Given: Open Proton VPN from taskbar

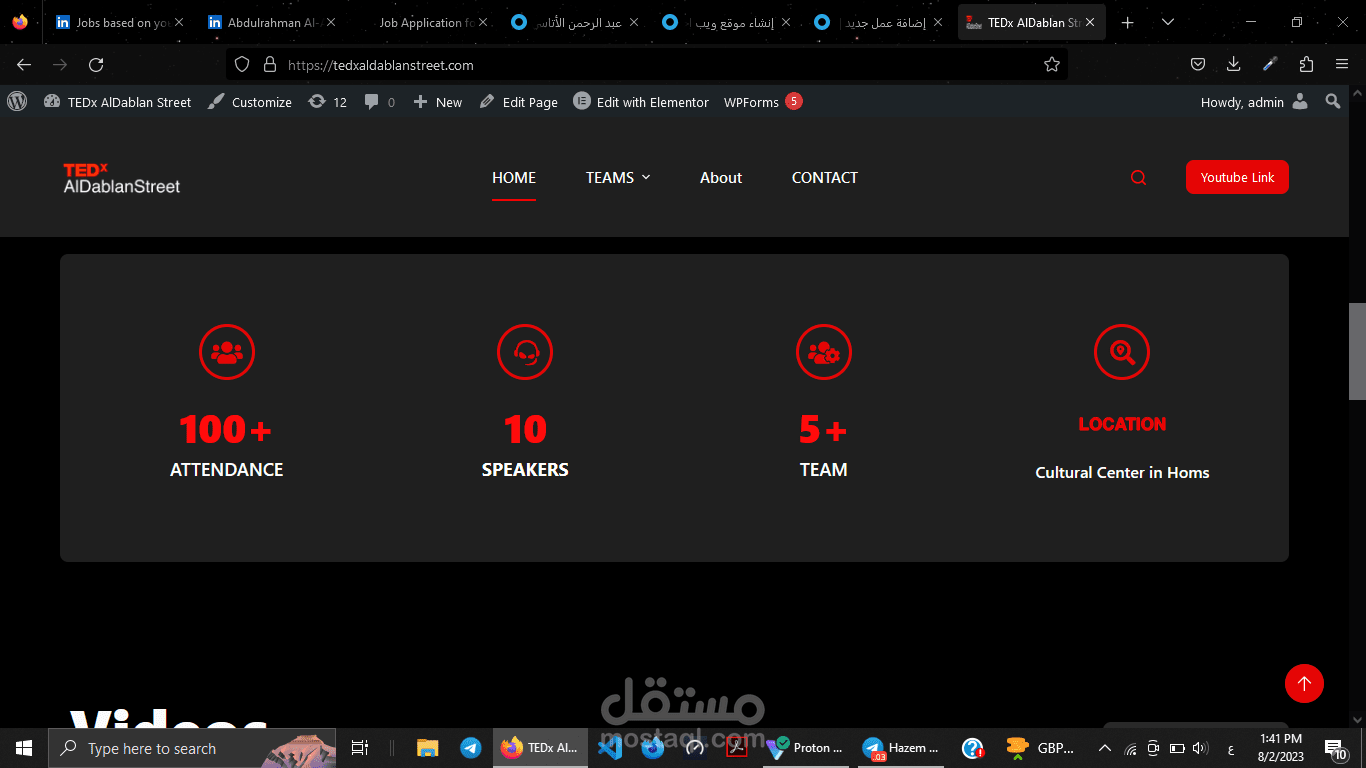Looking at the screenshot, I should click(x=806, y=748).
